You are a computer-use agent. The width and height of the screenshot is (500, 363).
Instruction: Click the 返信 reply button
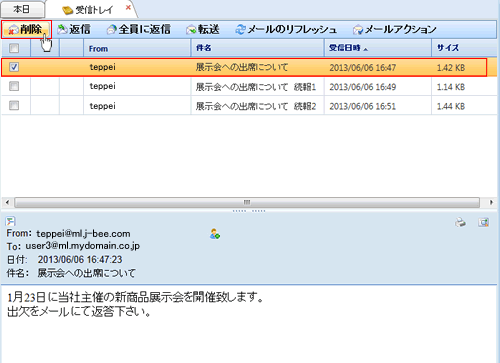point(74,29)
